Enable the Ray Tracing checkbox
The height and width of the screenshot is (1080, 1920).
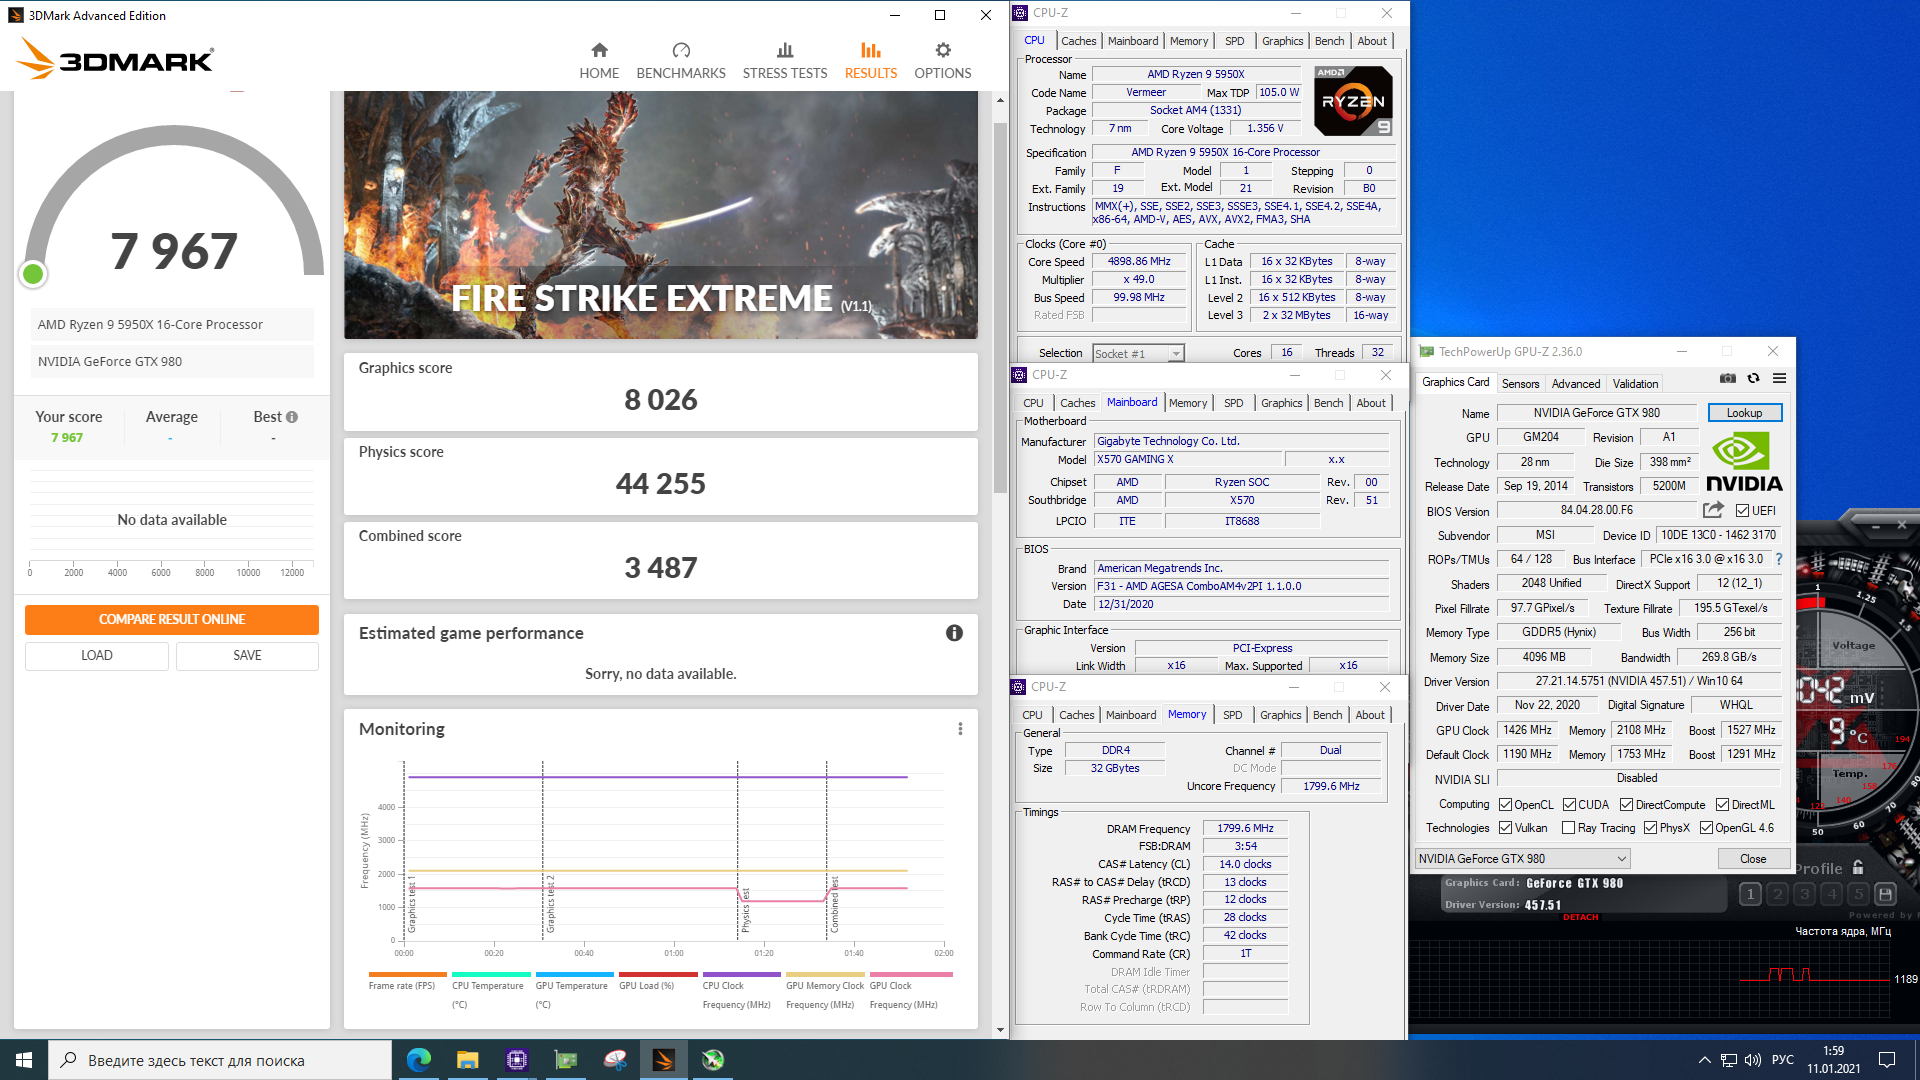1568,827
